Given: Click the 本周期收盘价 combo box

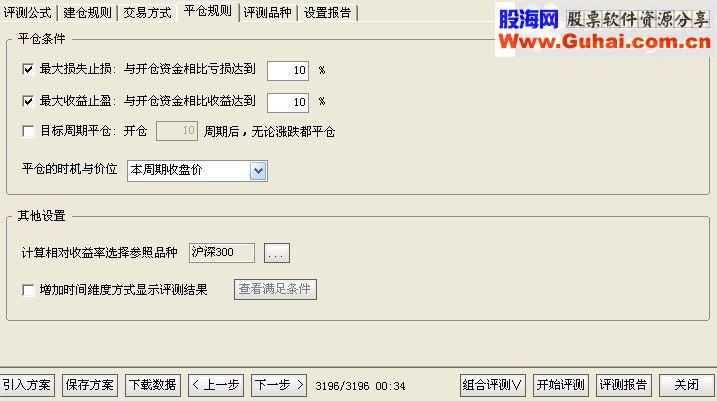Looking at the screenshot, I should (x=197, y=171).
